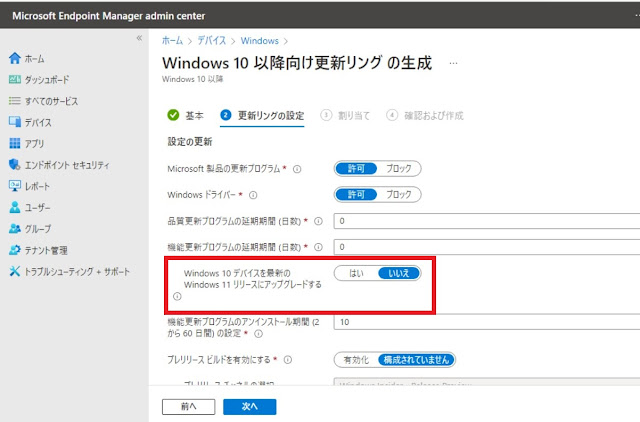Open info icon next to Windows ドライバー
640x422 pixels.
253,195
